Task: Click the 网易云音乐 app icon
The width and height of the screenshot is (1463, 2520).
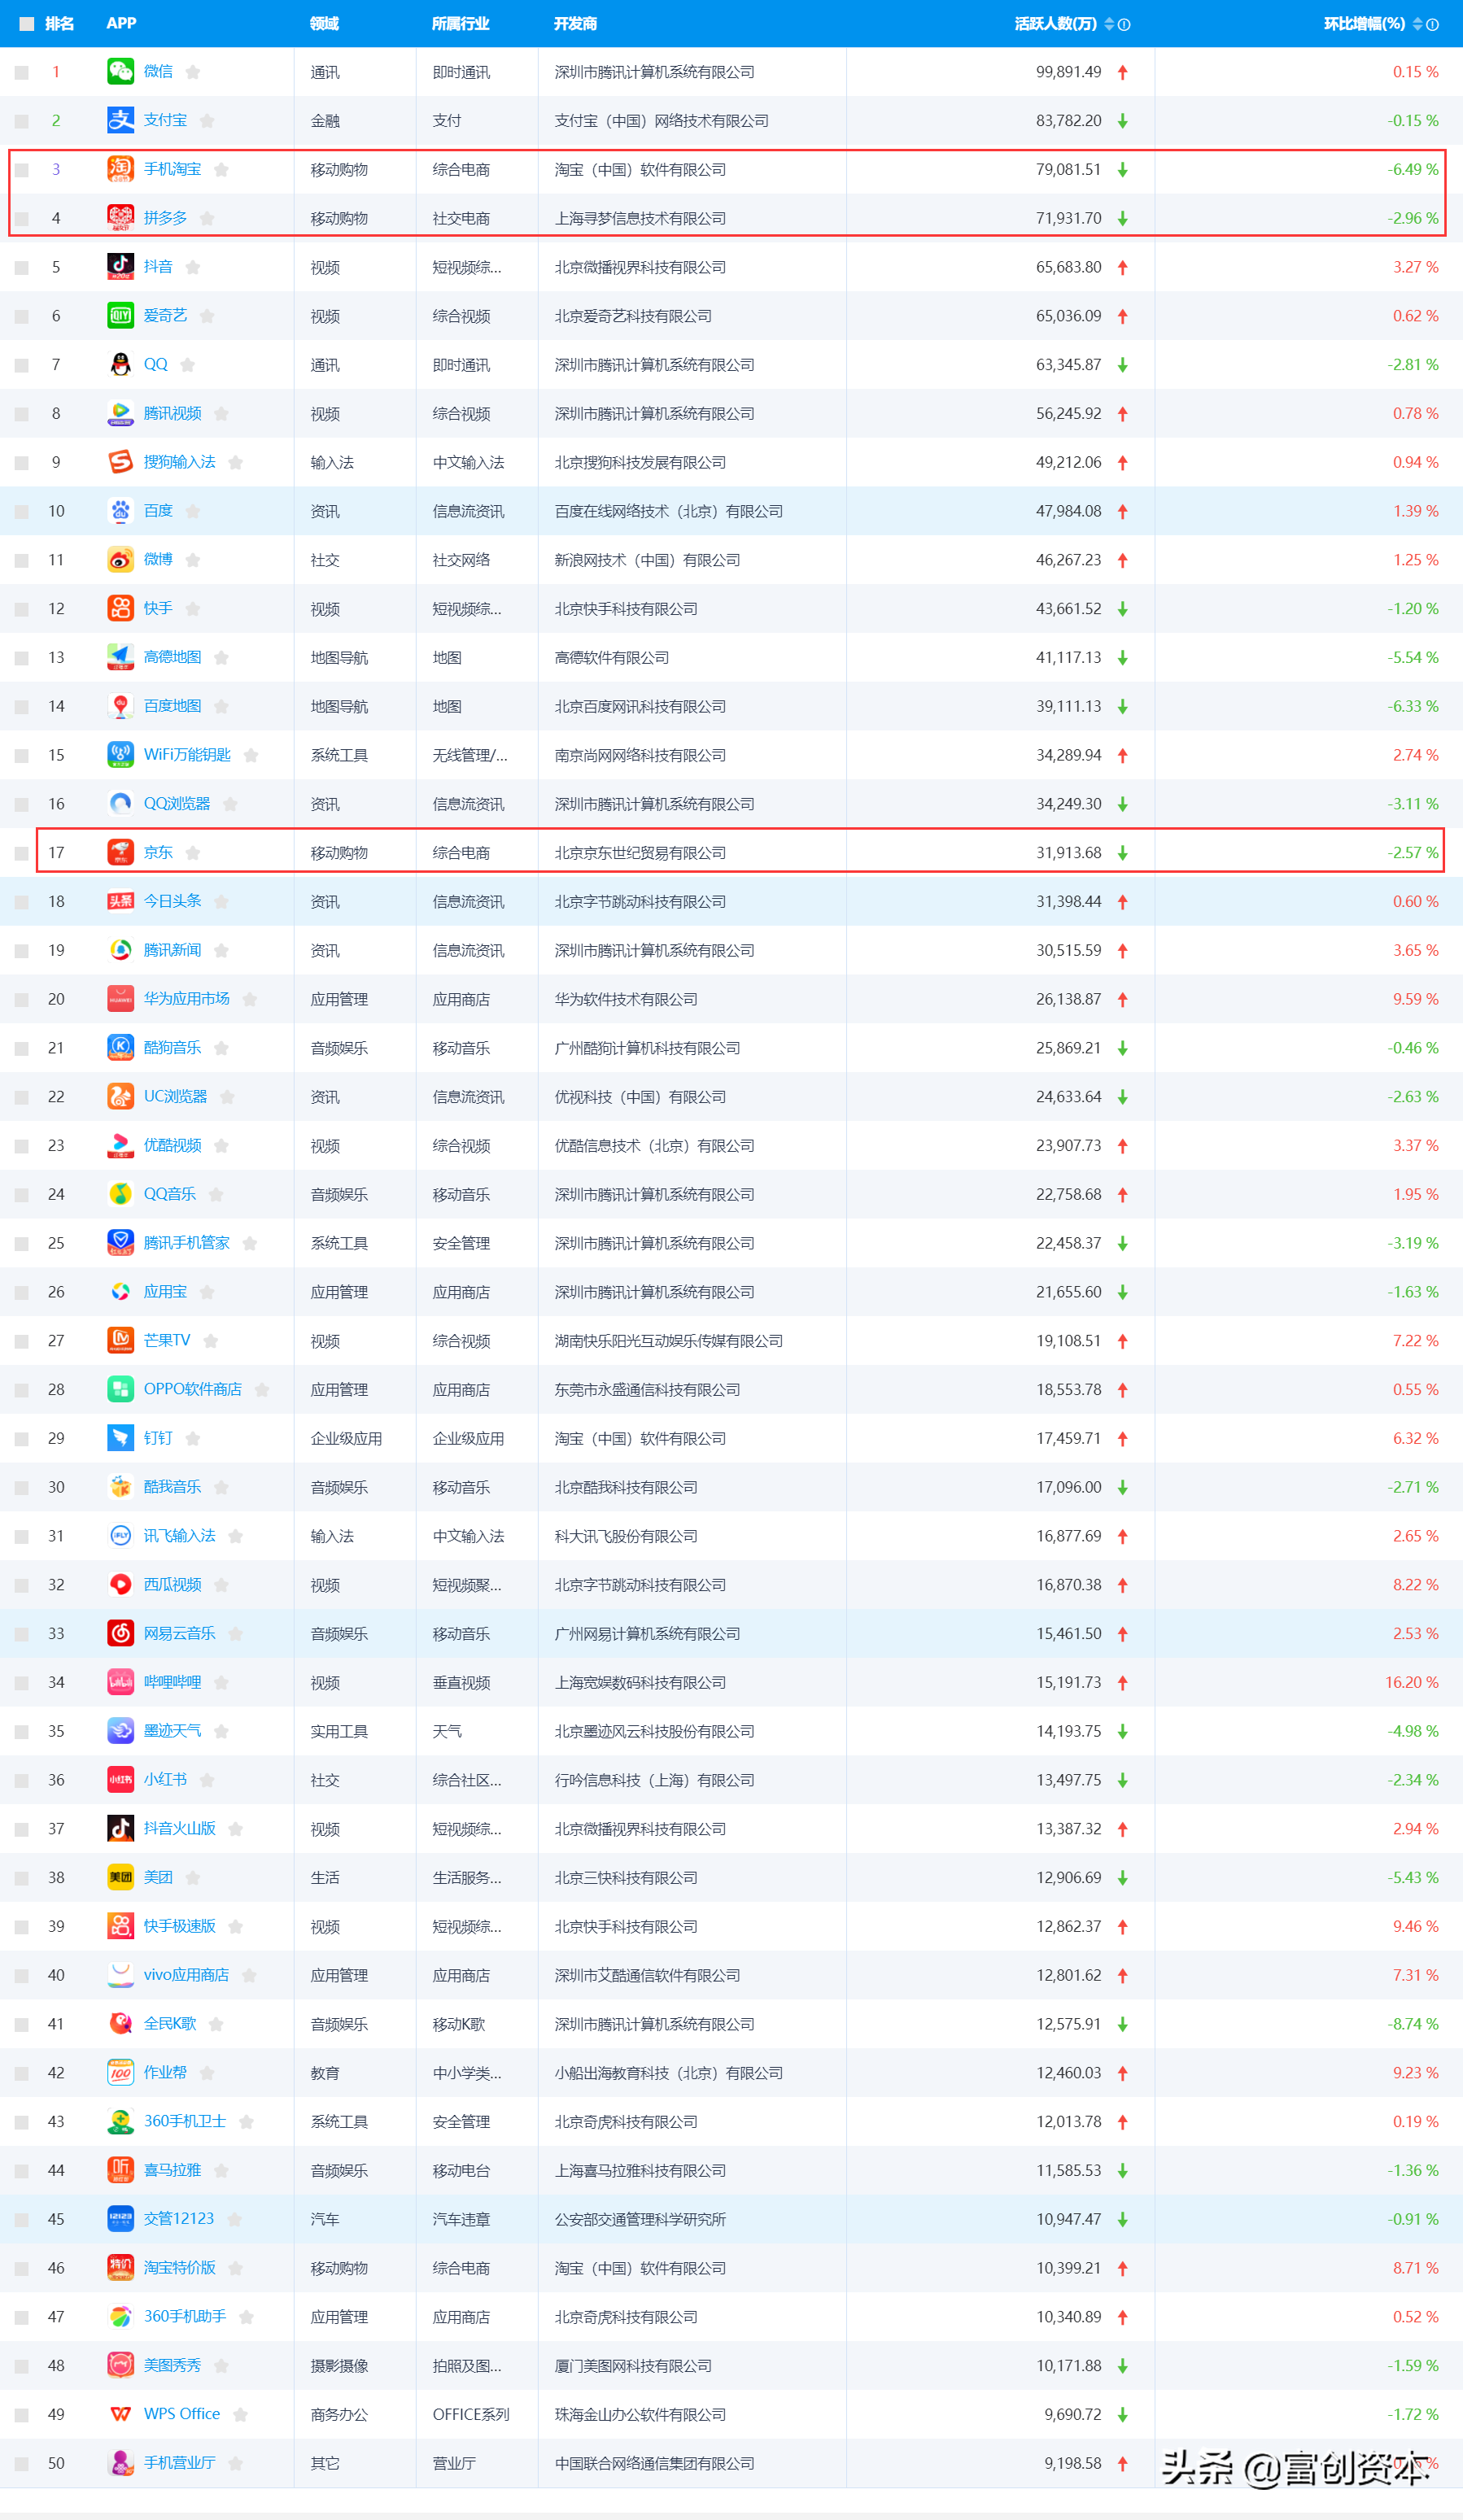Action: coord(120,1633)
